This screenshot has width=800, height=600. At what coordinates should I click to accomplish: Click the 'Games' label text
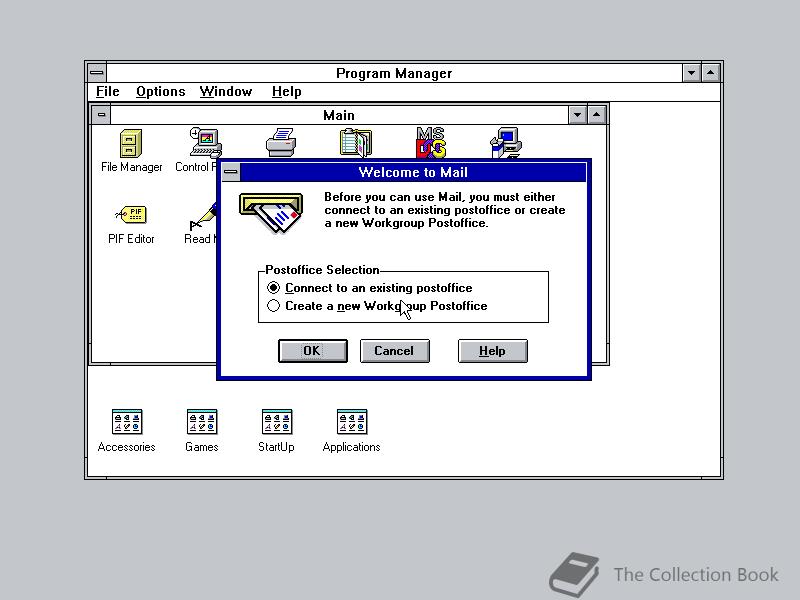[202, 447]
